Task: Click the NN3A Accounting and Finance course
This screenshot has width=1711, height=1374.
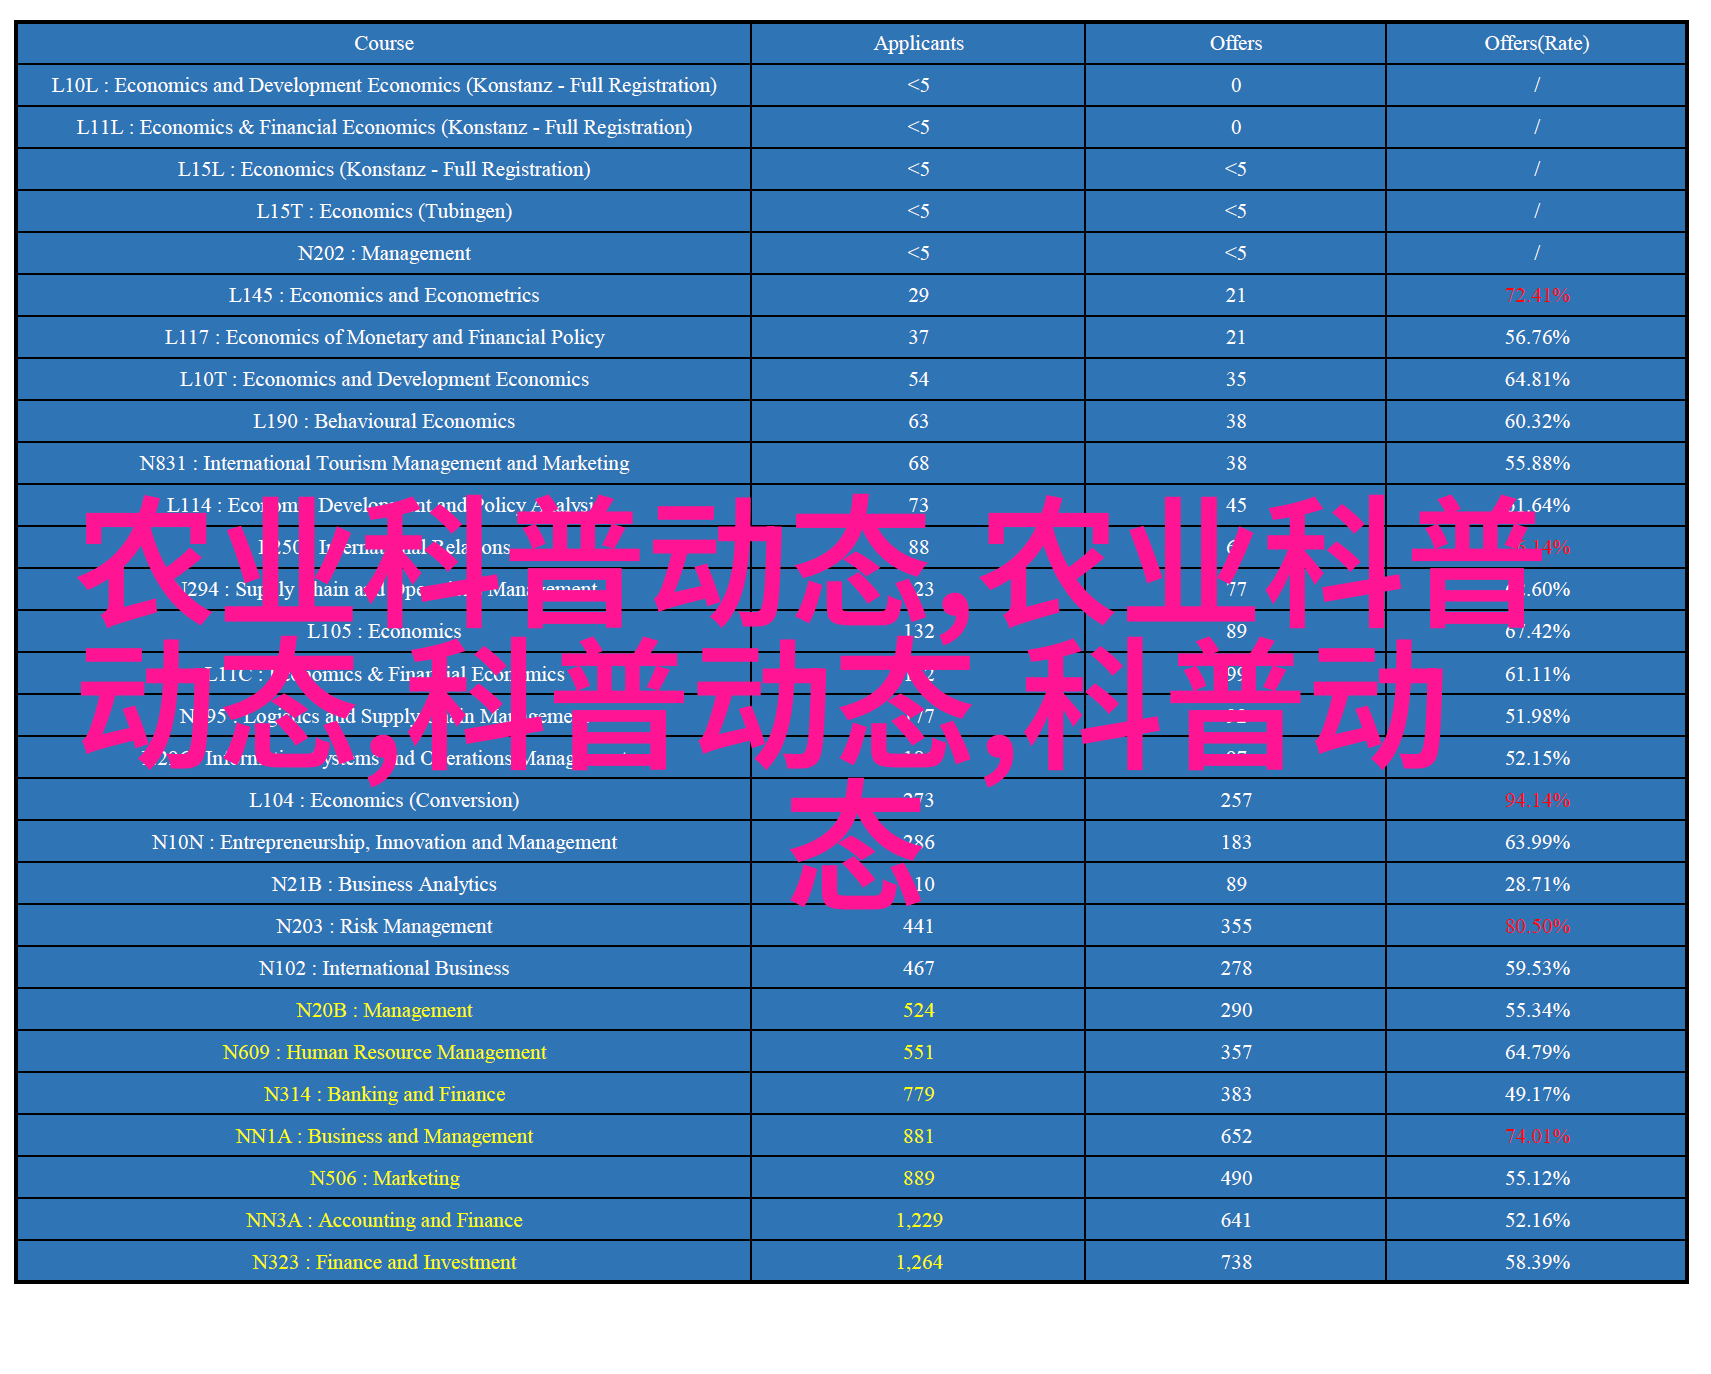Action: pos(383,1220)
